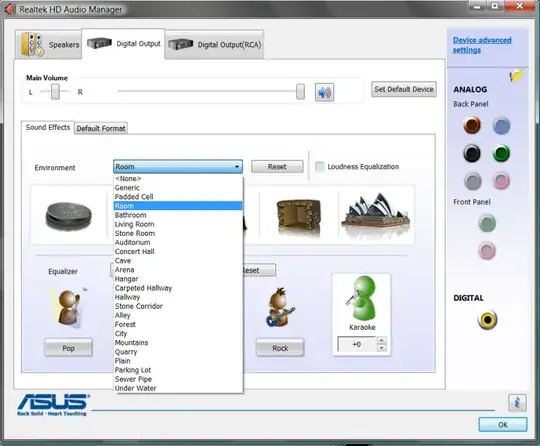Pick Sewer Pipe from the list
This screenshot has height=446, width=540.
[x=178, y=379]
